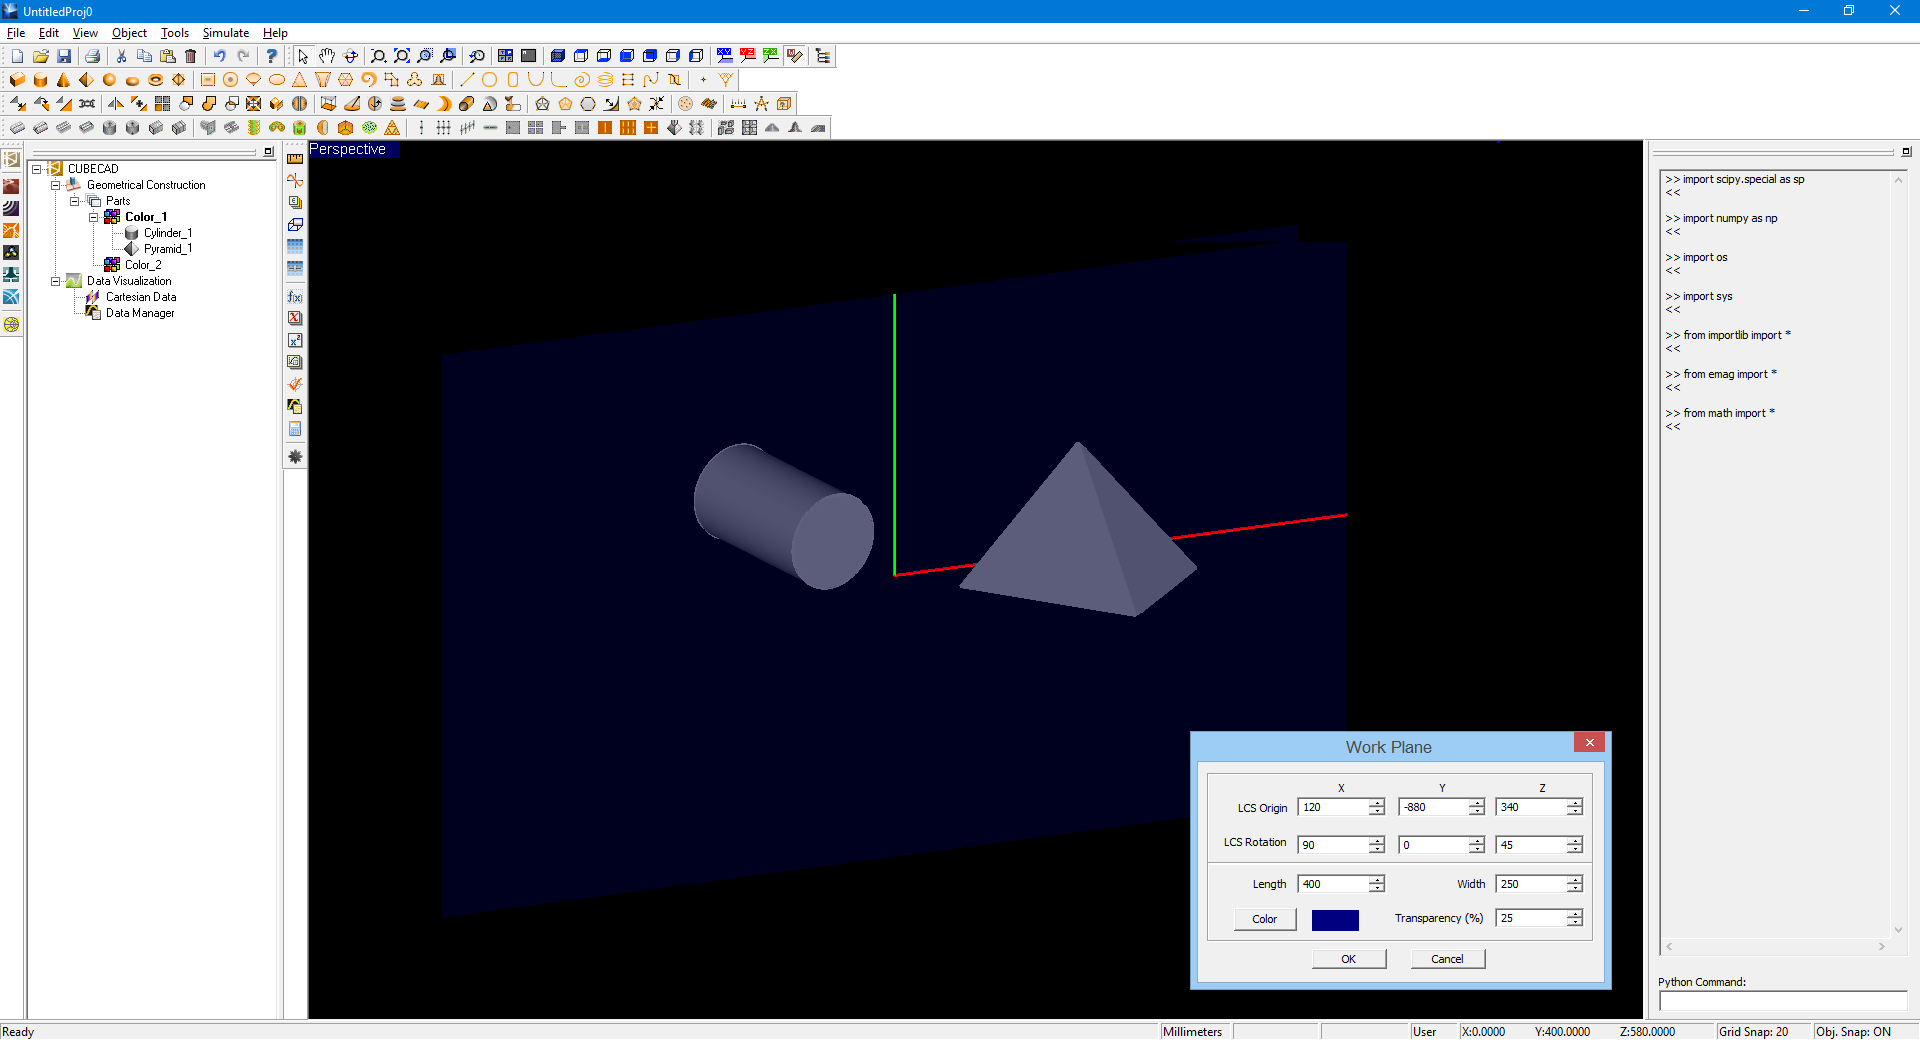Select the Pan hand tool
Image resolution: width=1920 pixels, height=1040 pixels.
click(x=326, y=56)
